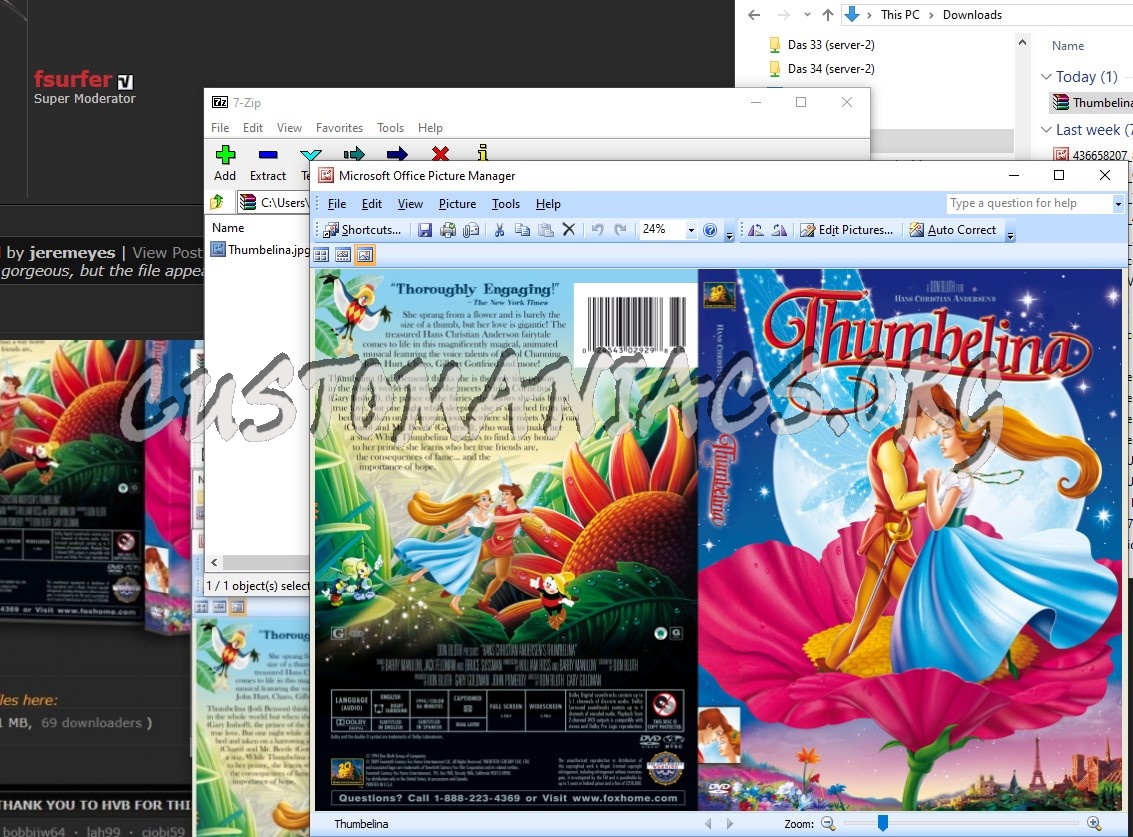
Task: Click the Redo arrow icon
Action: 620,230
